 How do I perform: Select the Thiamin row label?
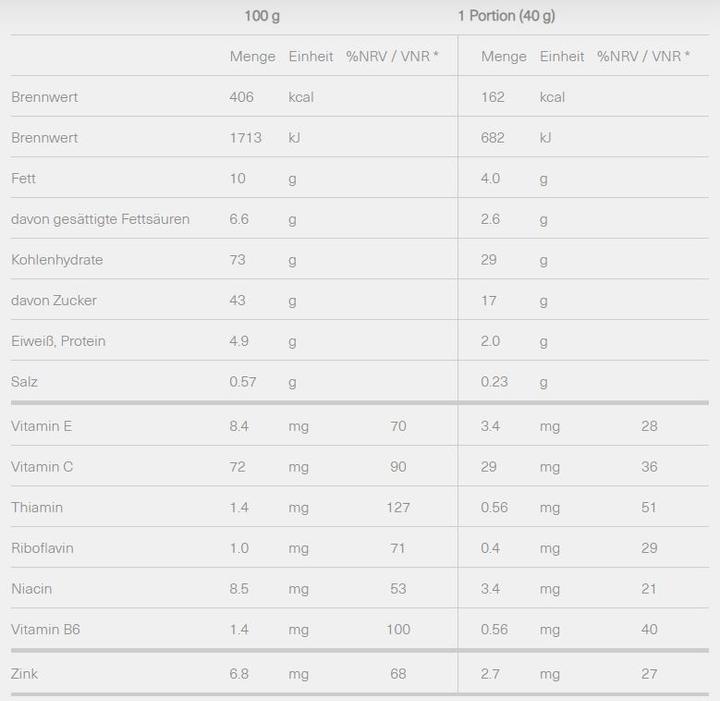point(37,507)
